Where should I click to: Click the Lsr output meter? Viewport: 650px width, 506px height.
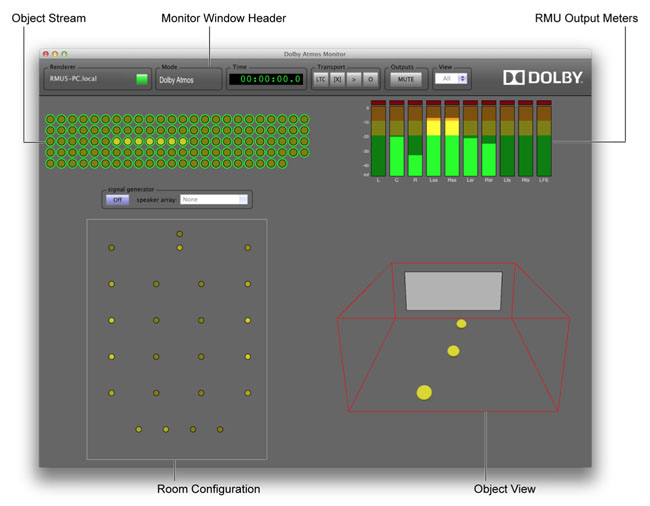tap(470, 141)
